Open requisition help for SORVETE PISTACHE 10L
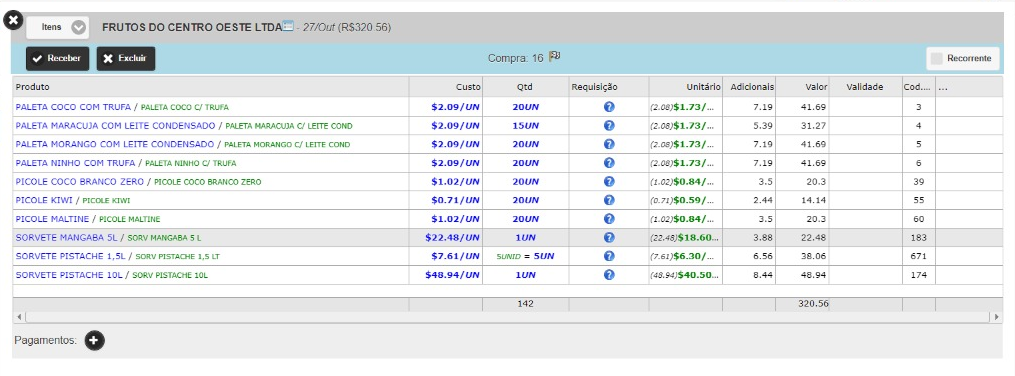 tap(609, 275)
